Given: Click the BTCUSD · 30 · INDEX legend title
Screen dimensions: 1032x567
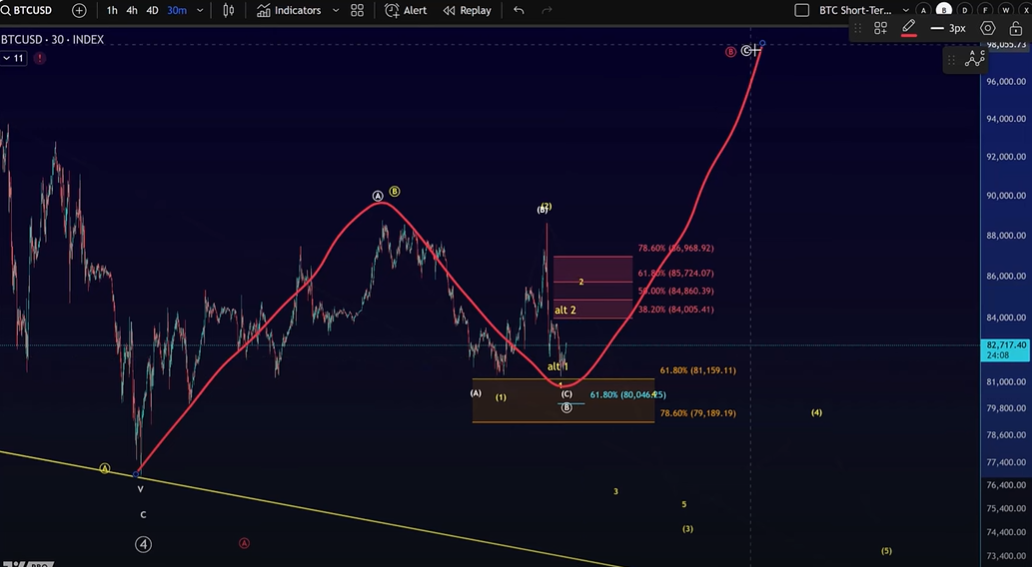Looking at the screenshot, I should [x=53, y=40].
